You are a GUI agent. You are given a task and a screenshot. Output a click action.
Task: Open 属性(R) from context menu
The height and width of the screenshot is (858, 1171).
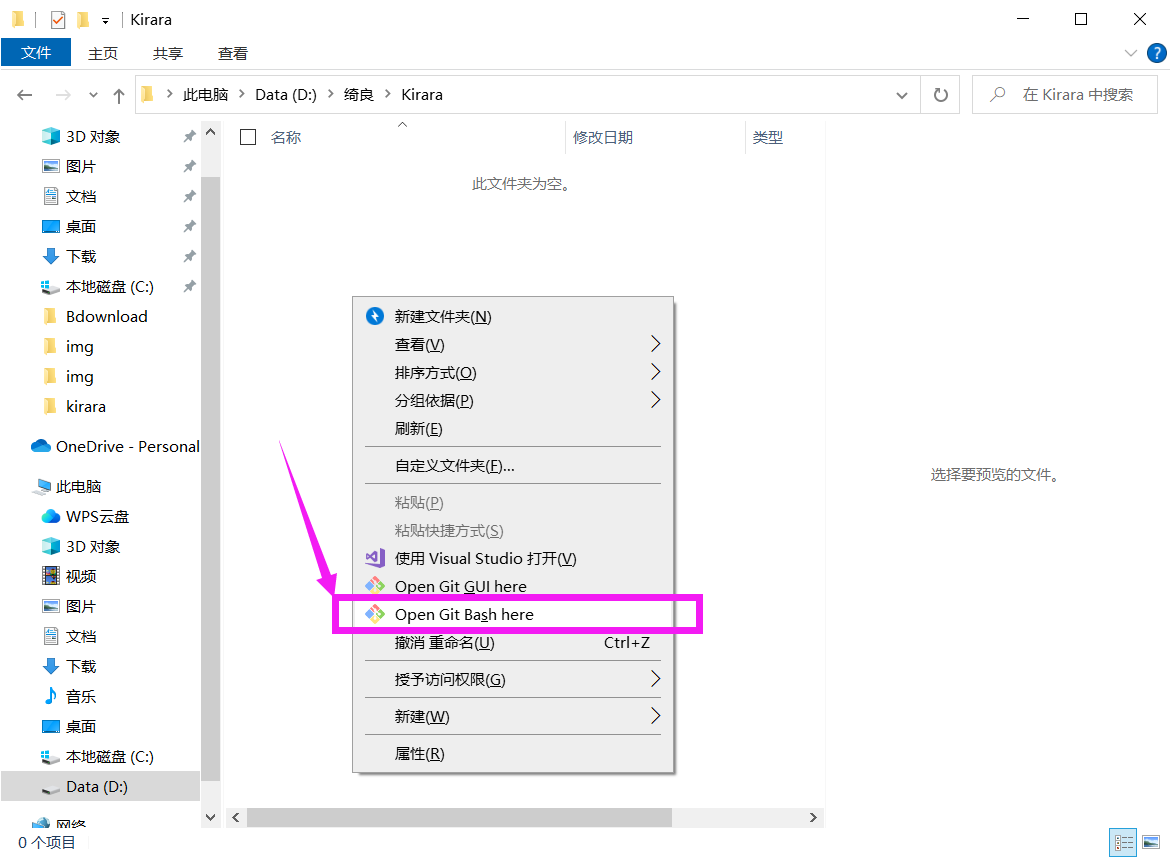click(x=513, y=753)
